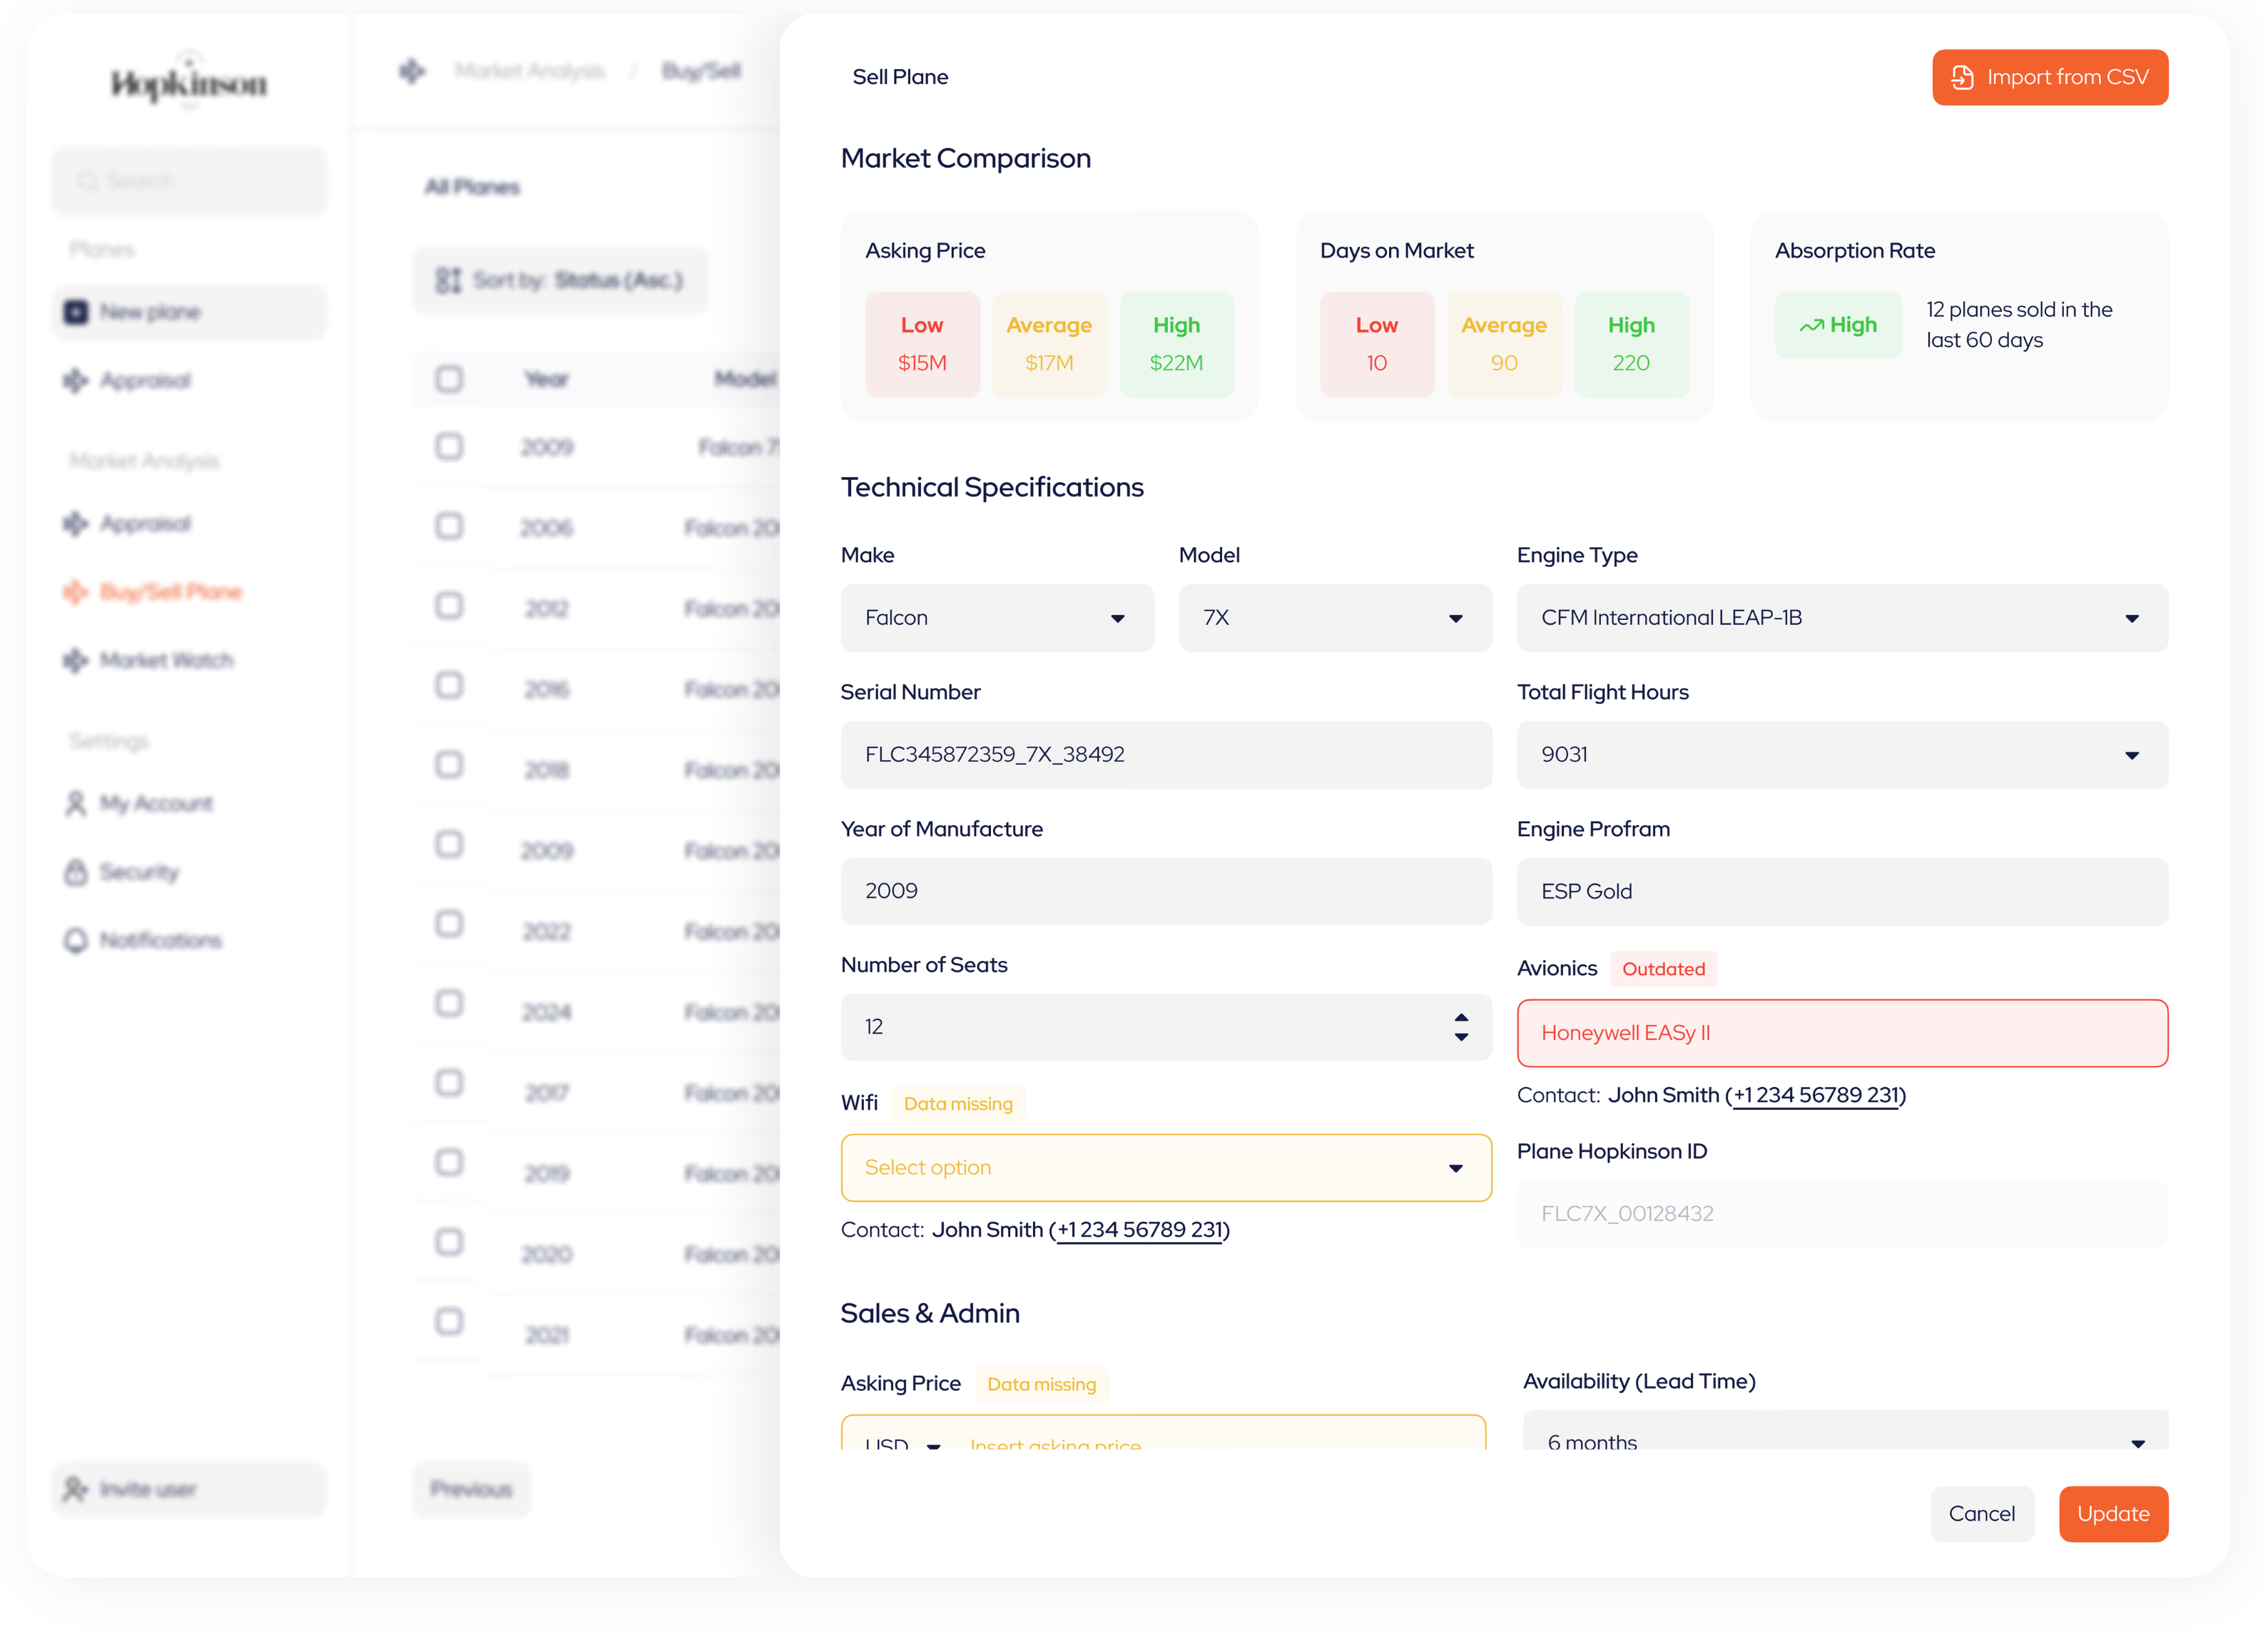Screen dimensions: 2263x1652
Task: Open the Wifi Select option dropdown
Action: (1165, 1168)
